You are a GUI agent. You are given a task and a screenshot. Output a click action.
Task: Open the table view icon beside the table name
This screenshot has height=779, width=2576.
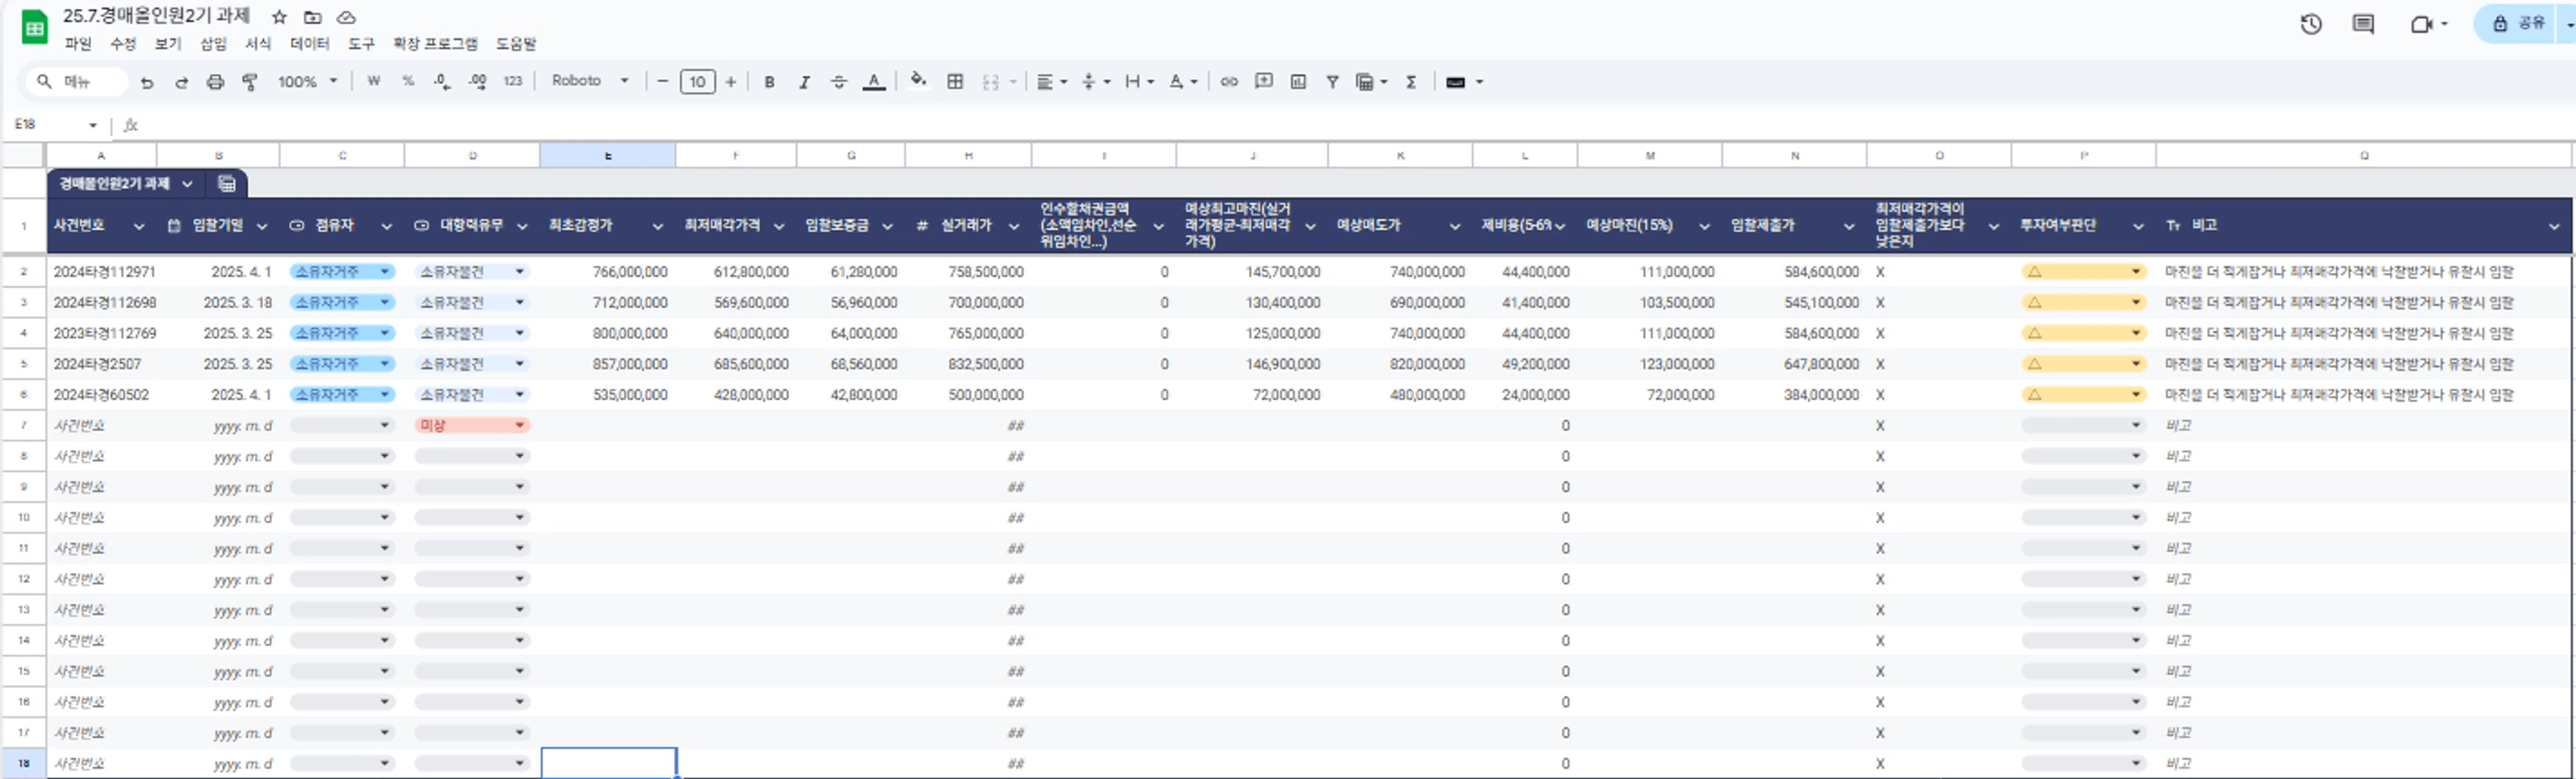(227, 184)
